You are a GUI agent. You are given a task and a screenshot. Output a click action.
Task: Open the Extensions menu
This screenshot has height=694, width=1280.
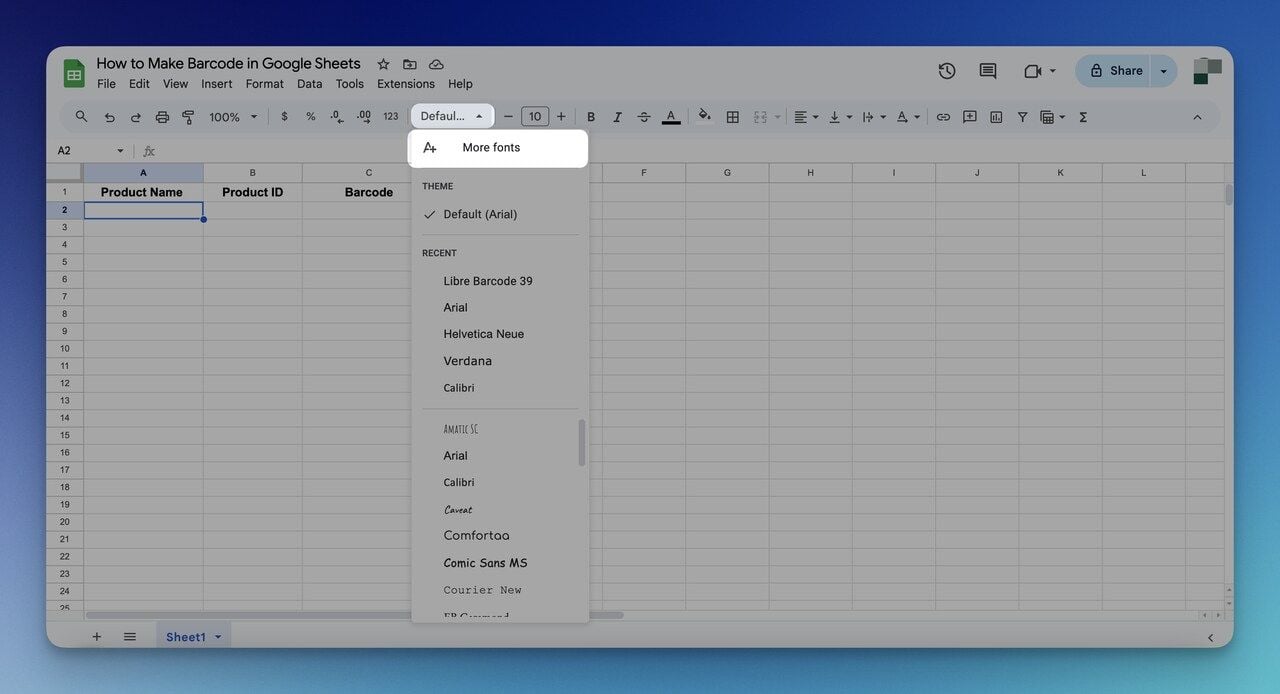(406, 84)
